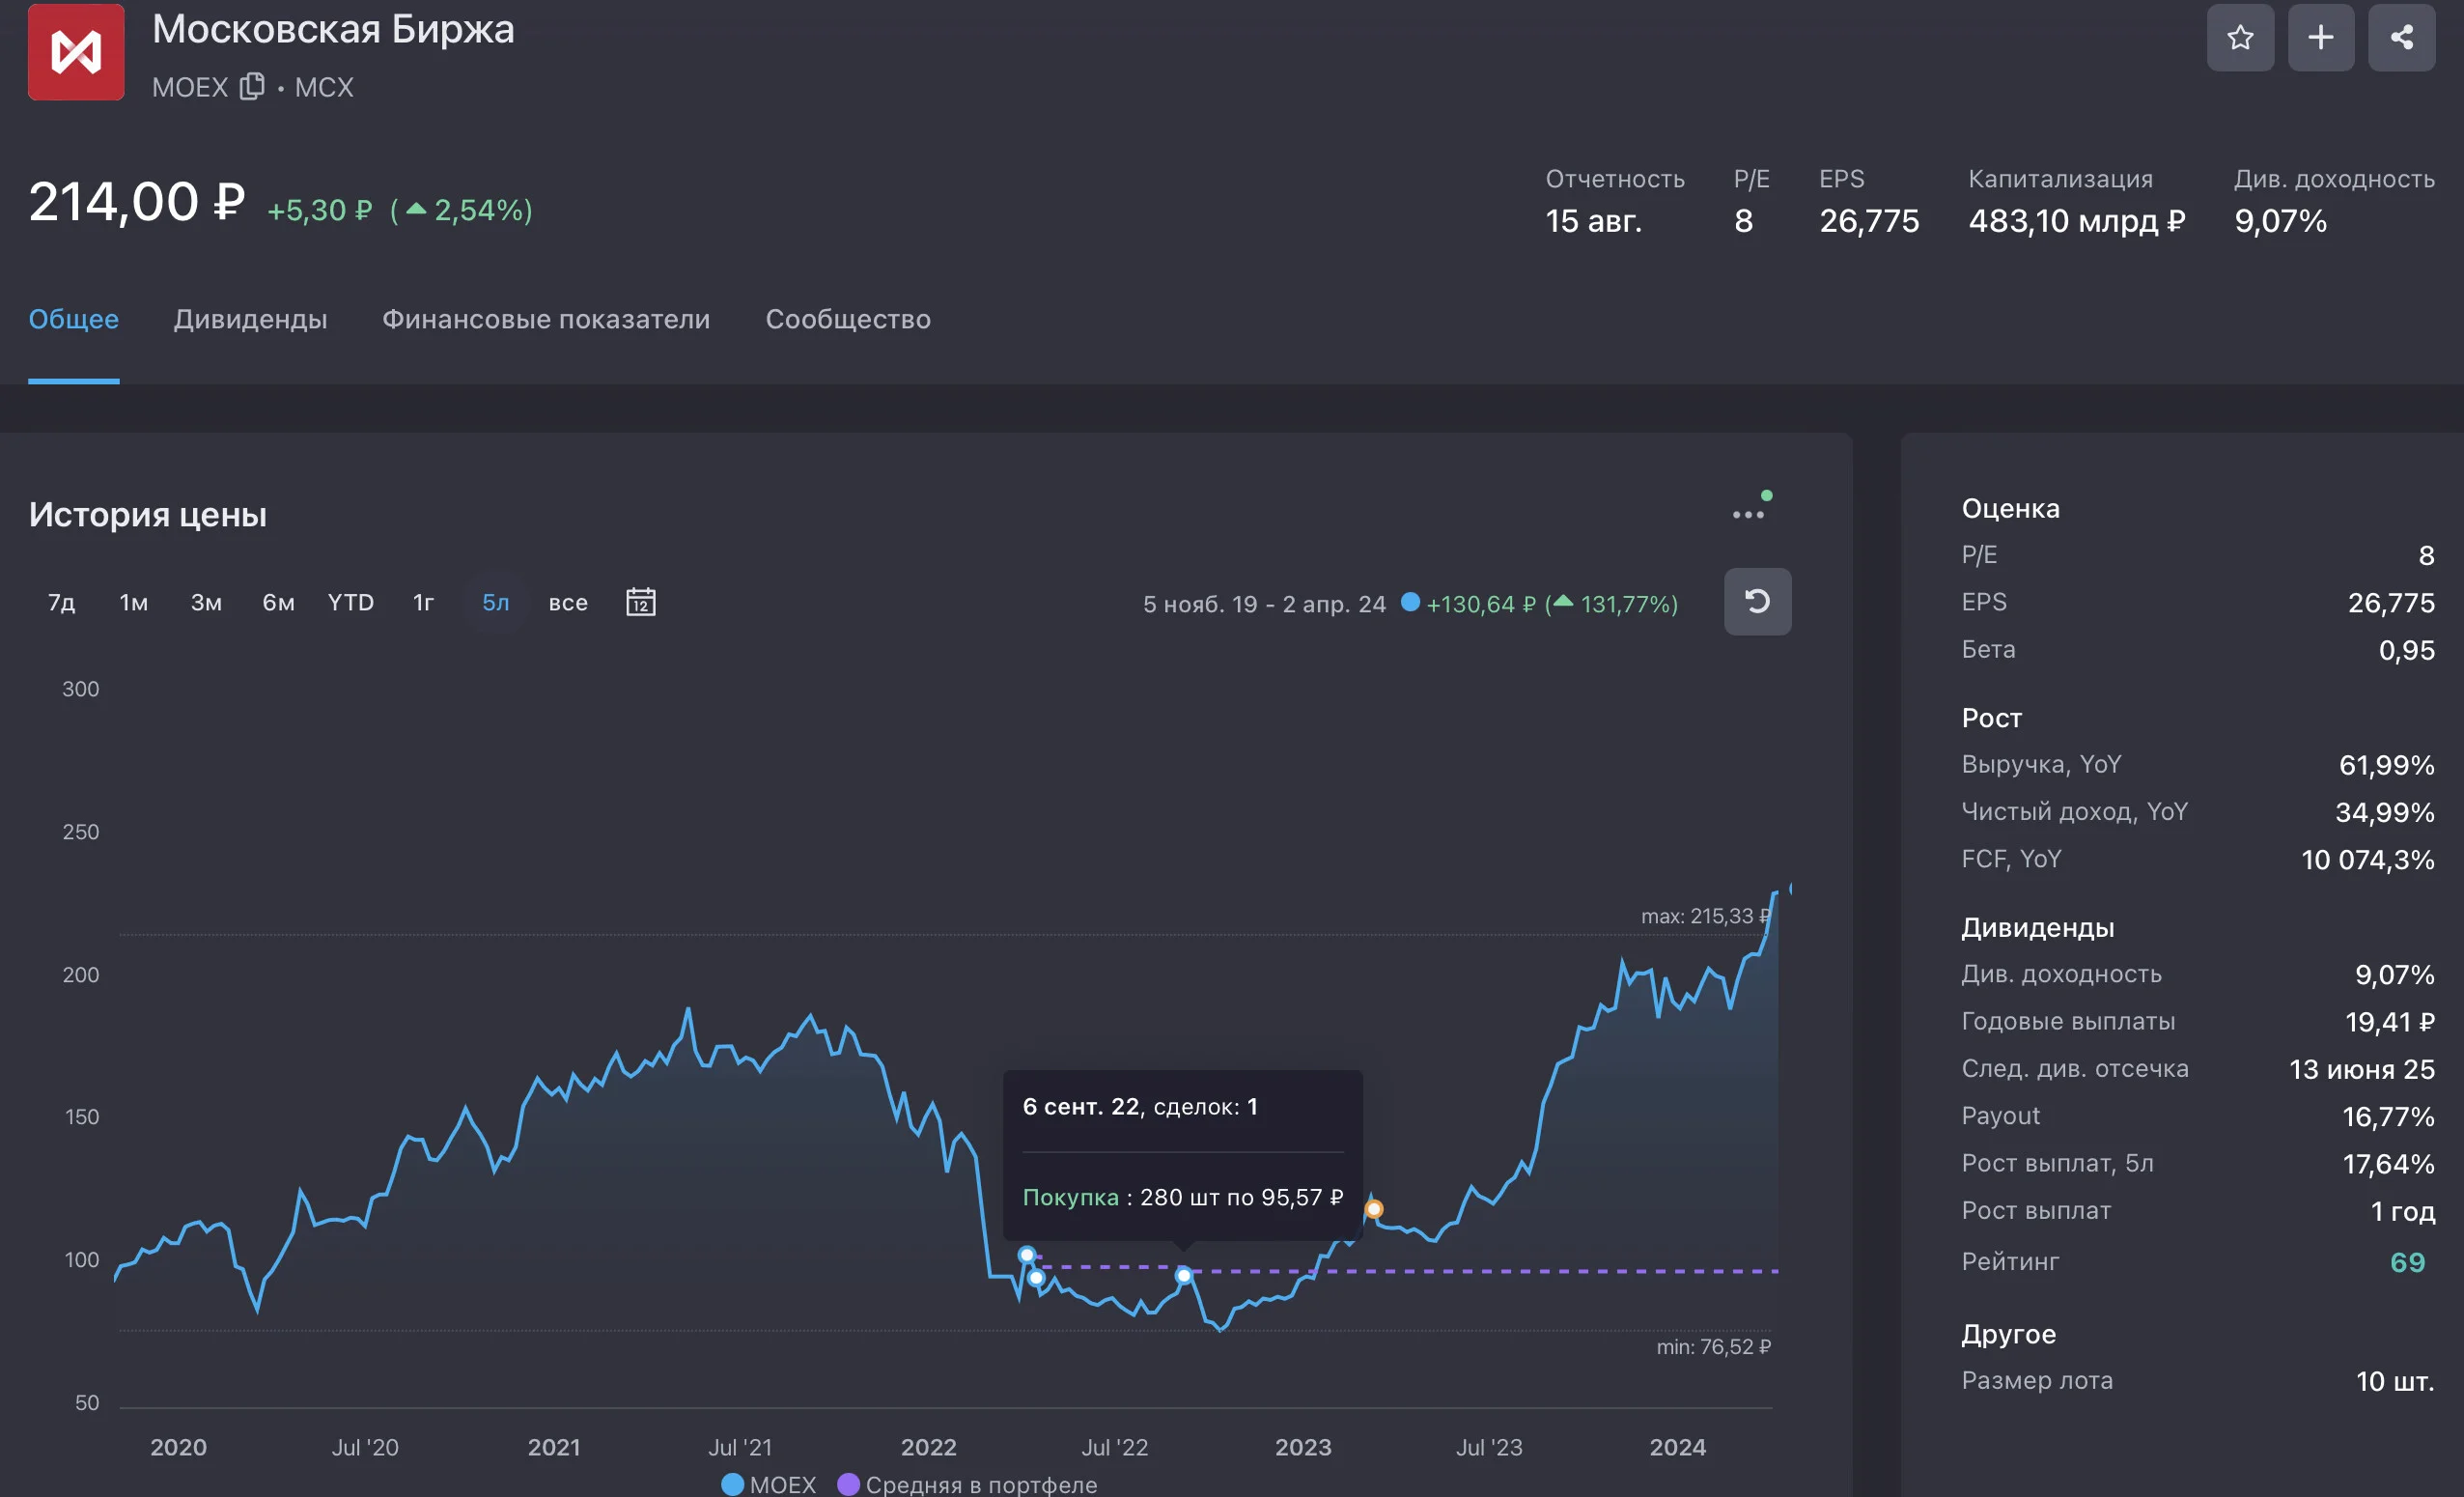Screen dimensions: 2464x1497
Task: Select the YTD chart period
Action: pyautogui.click(x=351, y=602)
